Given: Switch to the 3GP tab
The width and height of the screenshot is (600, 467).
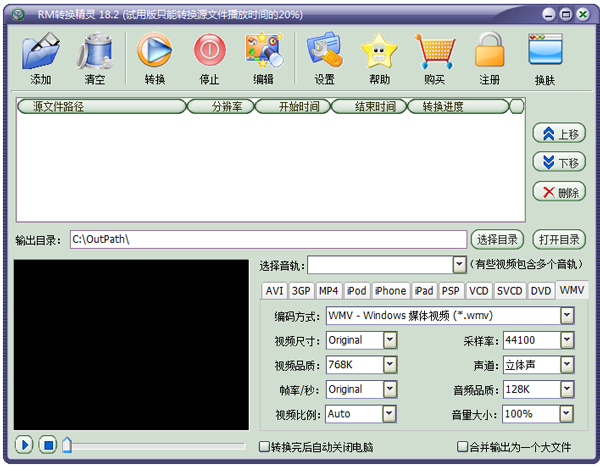Looking at the screenshot, I should coord(301,291).
